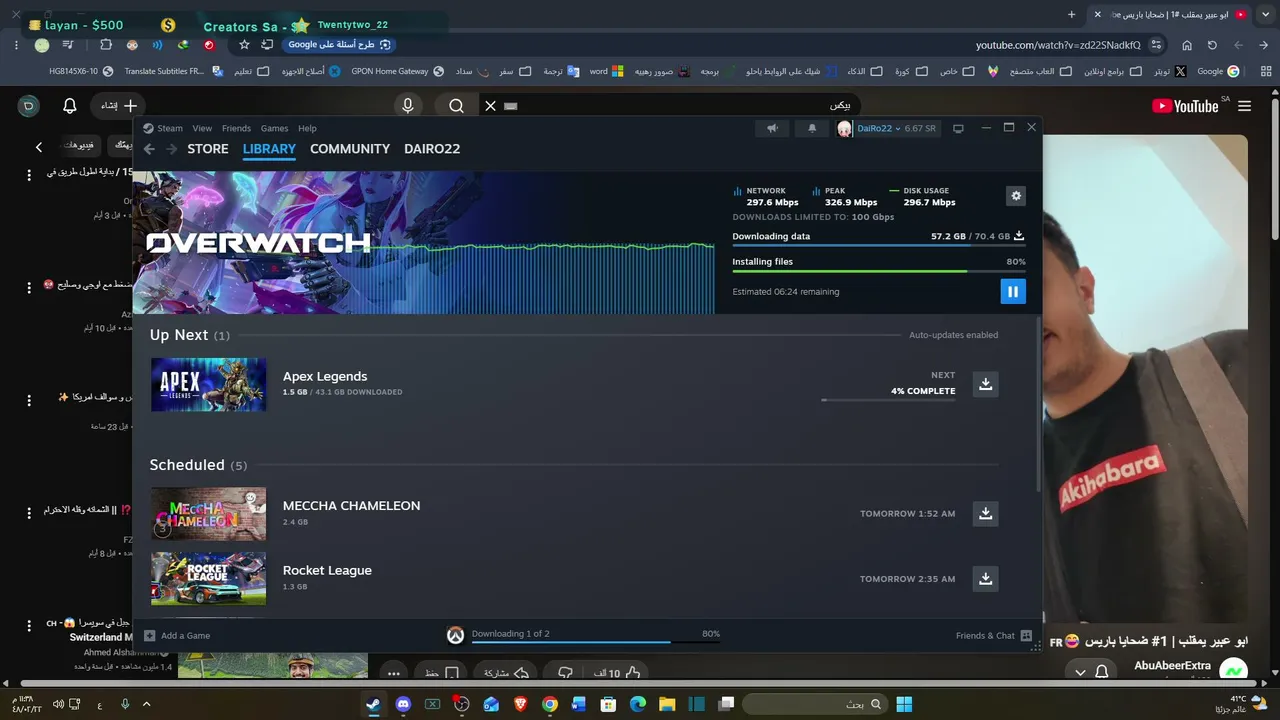Open Discord from the taskbar

[x=403, y=704]
